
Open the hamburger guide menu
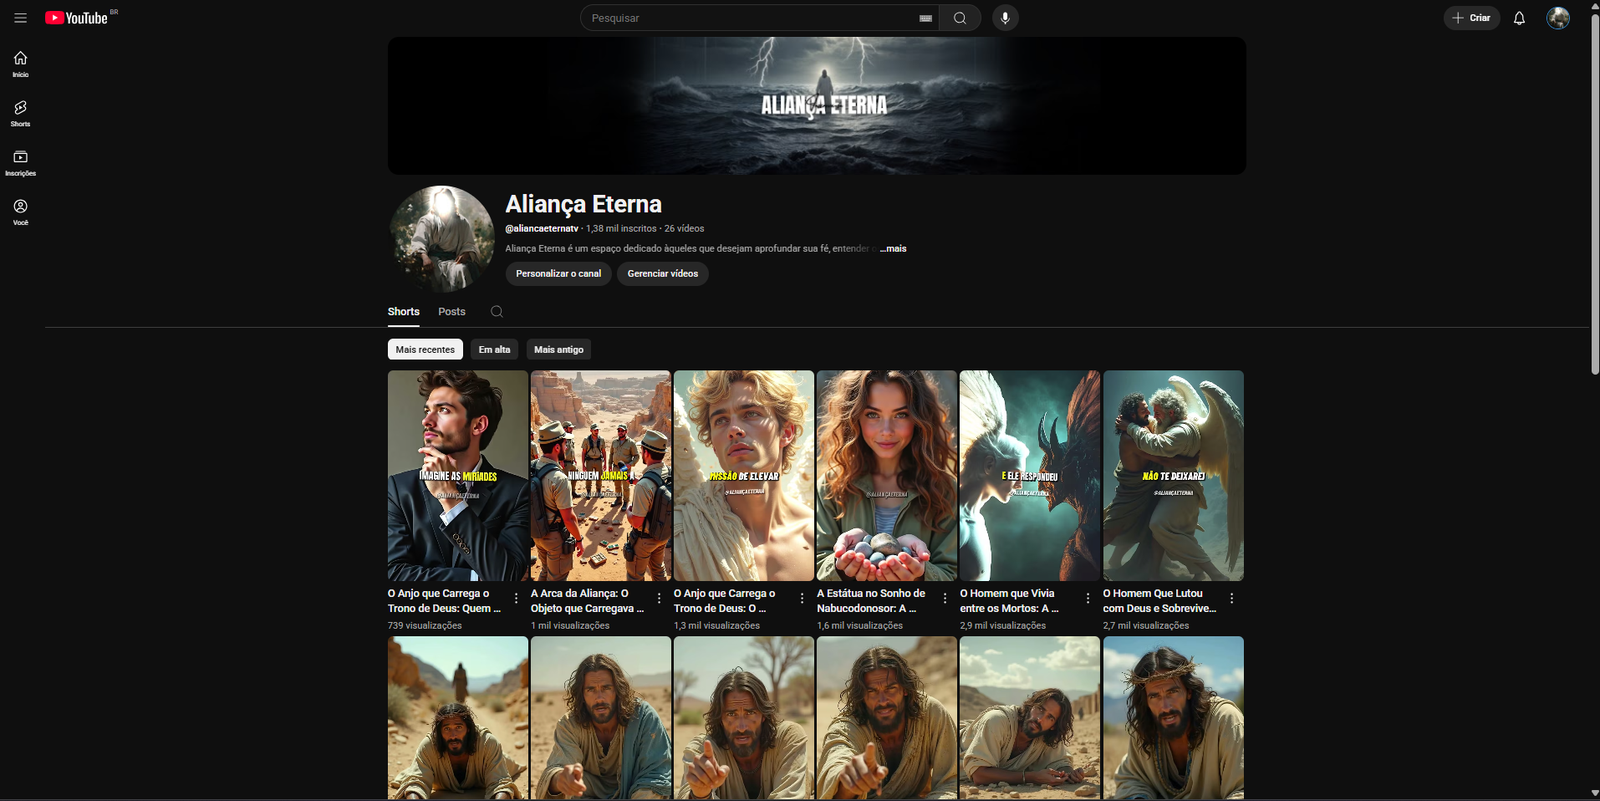(x=20, y=18)
